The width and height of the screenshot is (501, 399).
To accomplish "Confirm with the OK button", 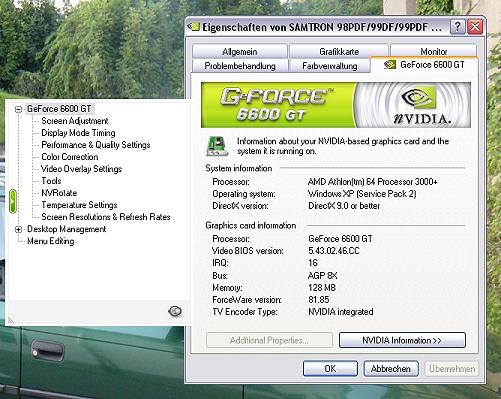I will (330, 369).
